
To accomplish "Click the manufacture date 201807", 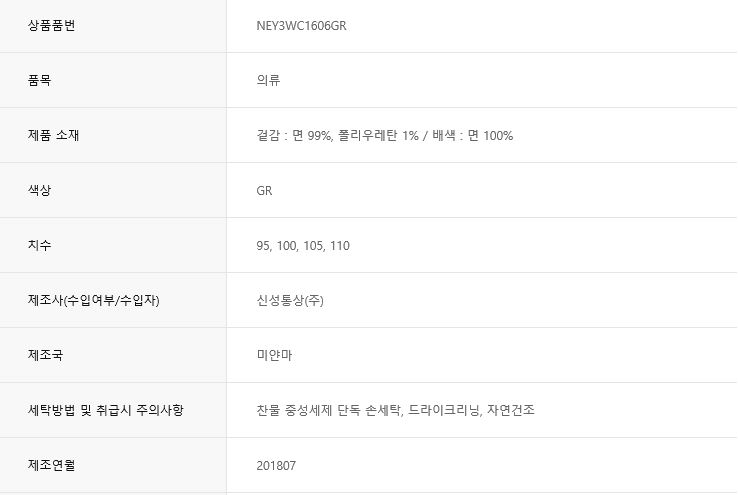I will click(276, 465).
